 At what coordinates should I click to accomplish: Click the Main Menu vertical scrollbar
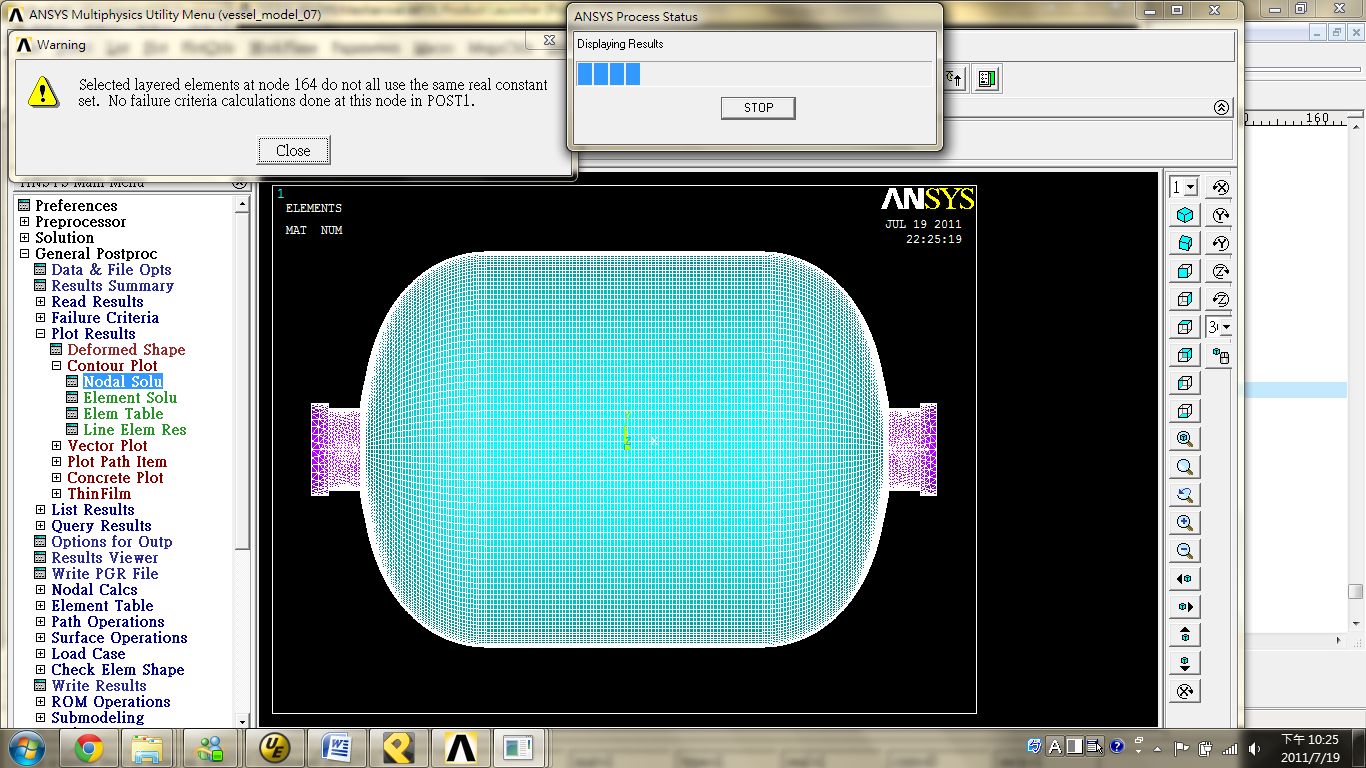241,462
